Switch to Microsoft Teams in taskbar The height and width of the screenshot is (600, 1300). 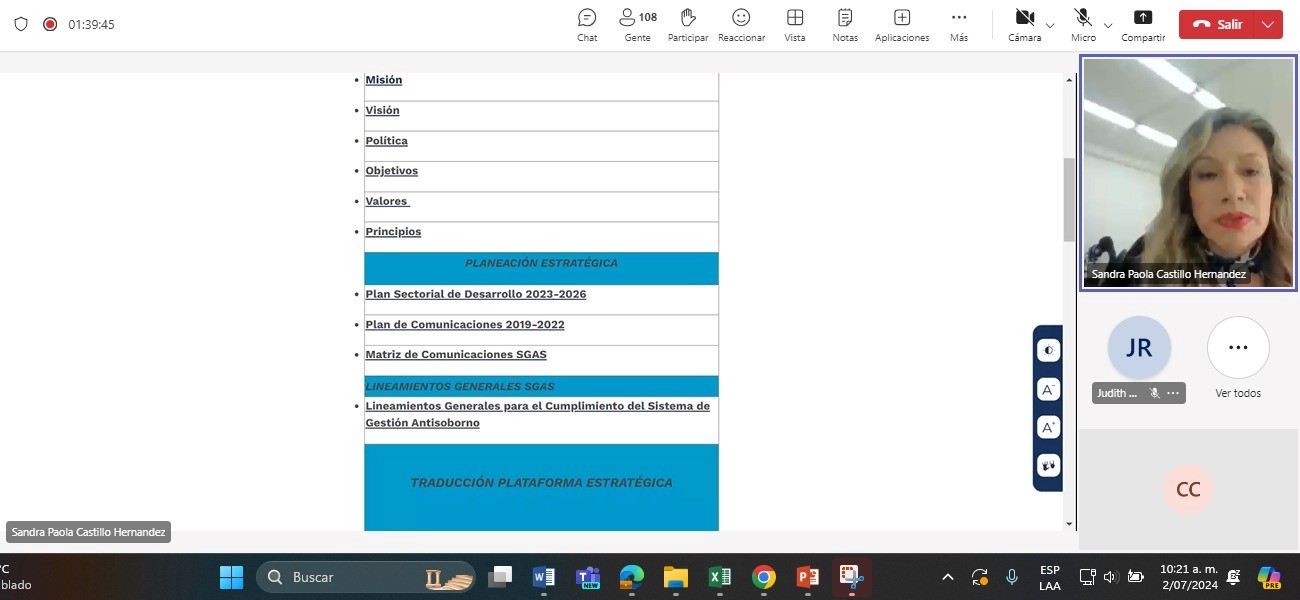pyautogui.click(x=588, y=577)
